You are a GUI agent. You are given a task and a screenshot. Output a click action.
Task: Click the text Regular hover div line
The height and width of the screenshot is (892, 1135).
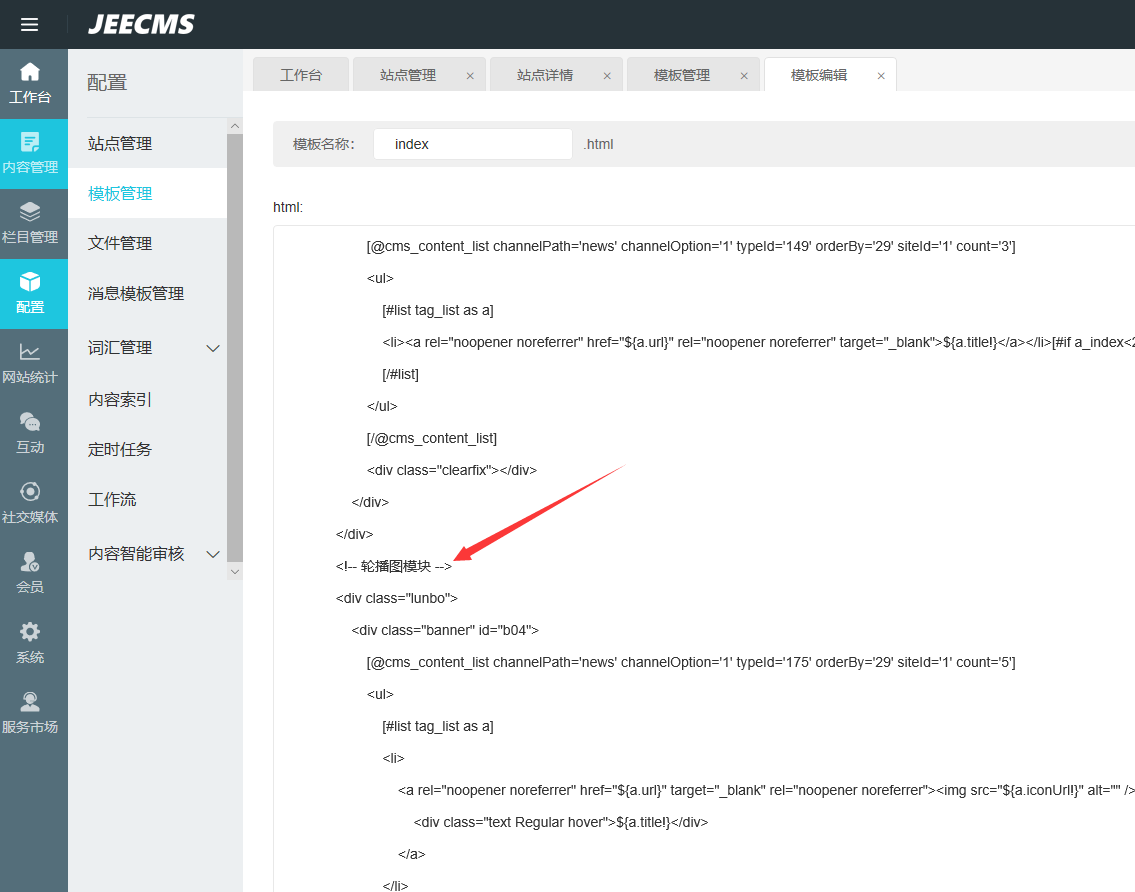click(561, 822)
